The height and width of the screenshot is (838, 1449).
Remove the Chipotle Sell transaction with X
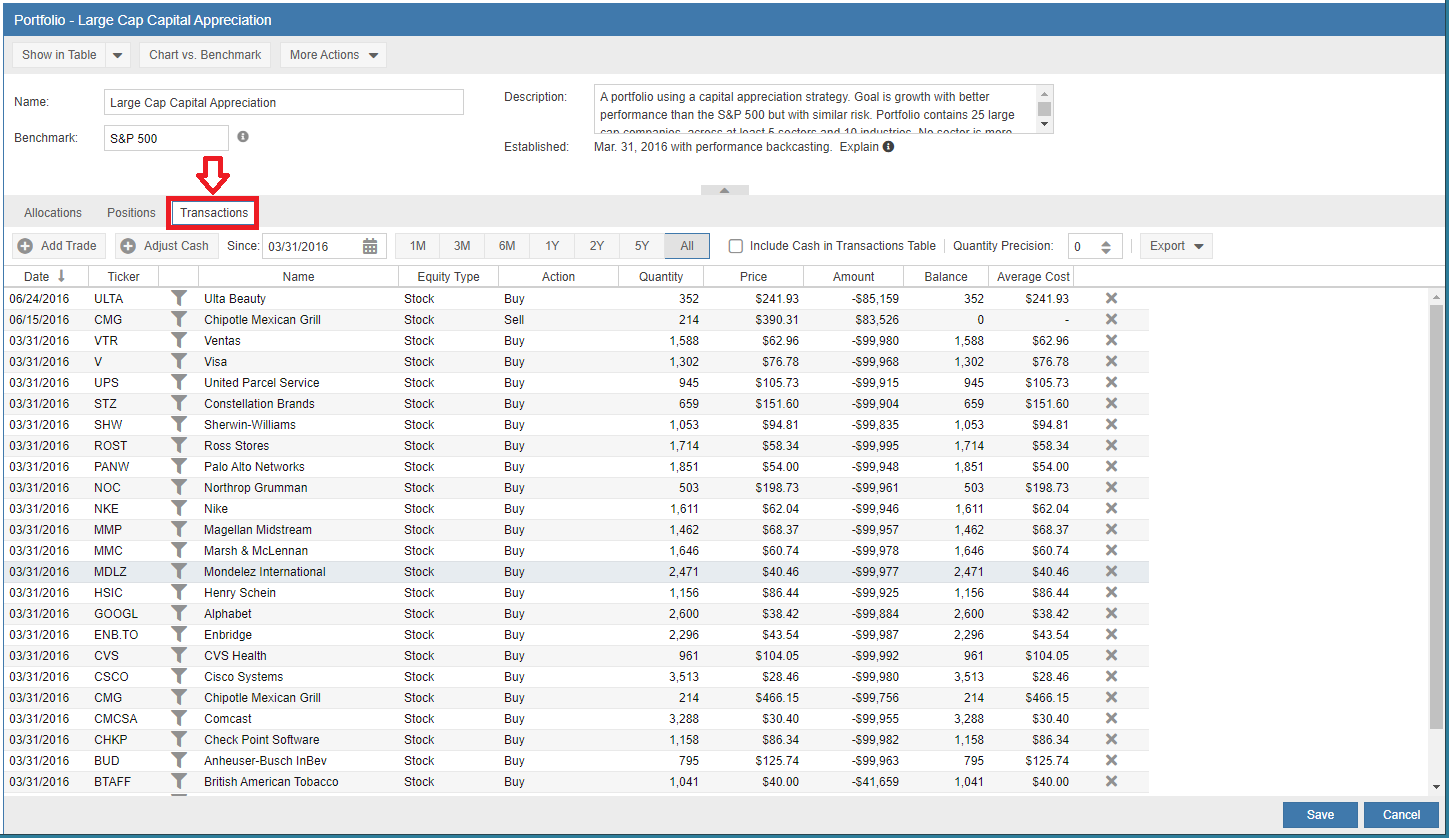1111,319
